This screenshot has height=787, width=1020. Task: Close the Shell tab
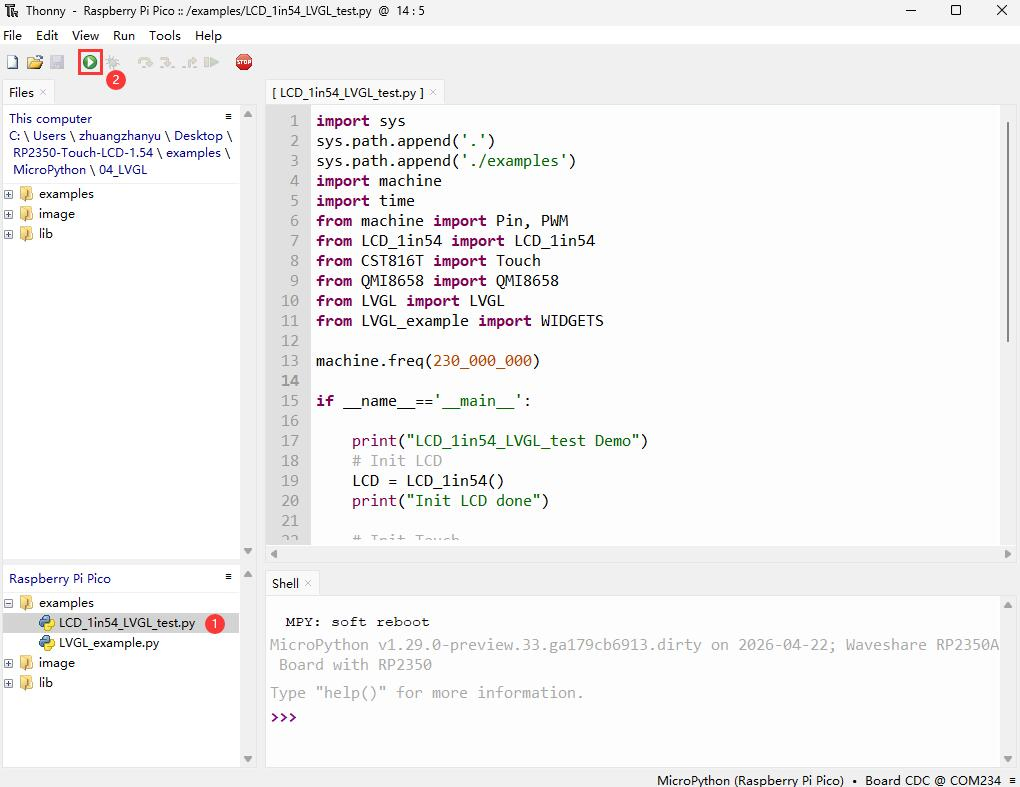click(x=308, y=583)
